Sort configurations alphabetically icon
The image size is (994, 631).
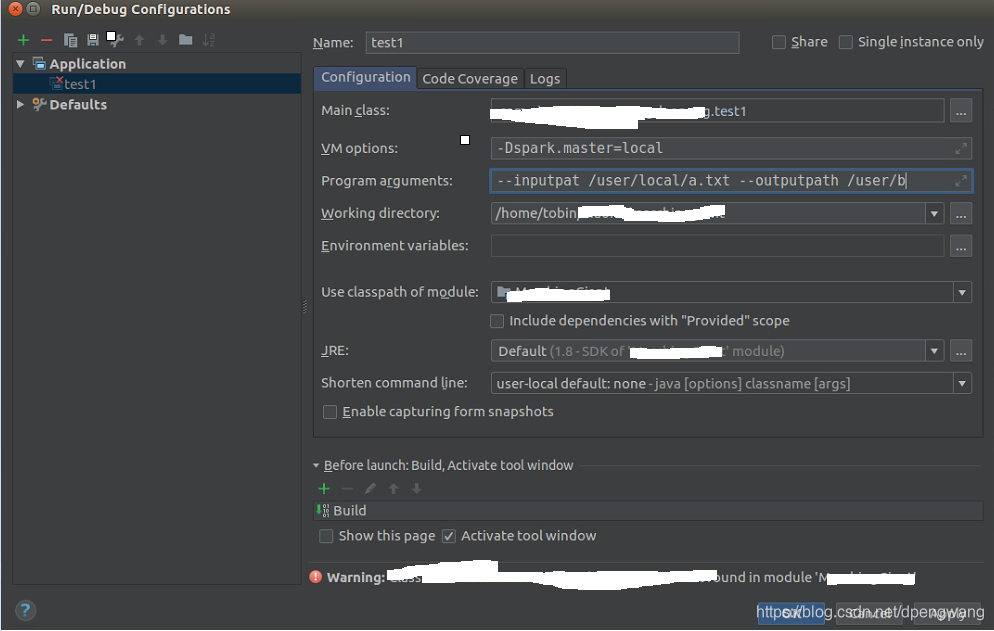209,41
